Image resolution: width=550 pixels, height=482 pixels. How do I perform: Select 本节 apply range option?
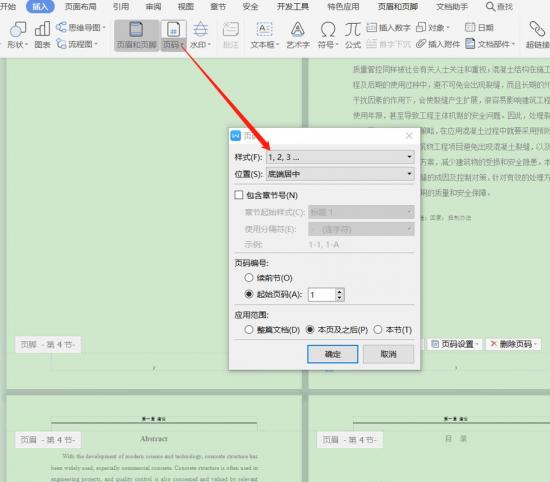tap(378, 330)
